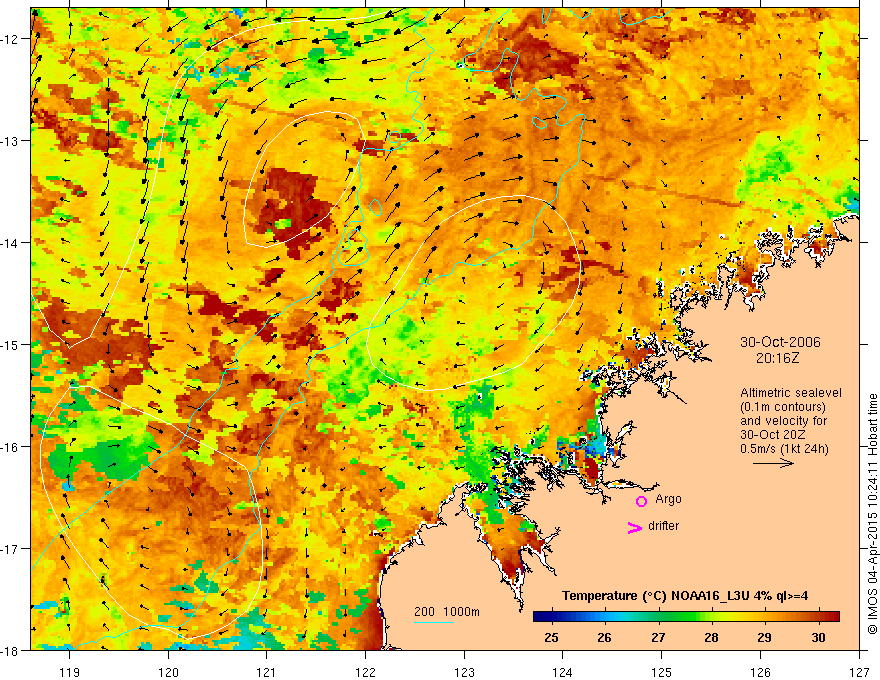Click color bar tick value 27
This screenshot has height=680, width=880.
(x=658, y=637)
